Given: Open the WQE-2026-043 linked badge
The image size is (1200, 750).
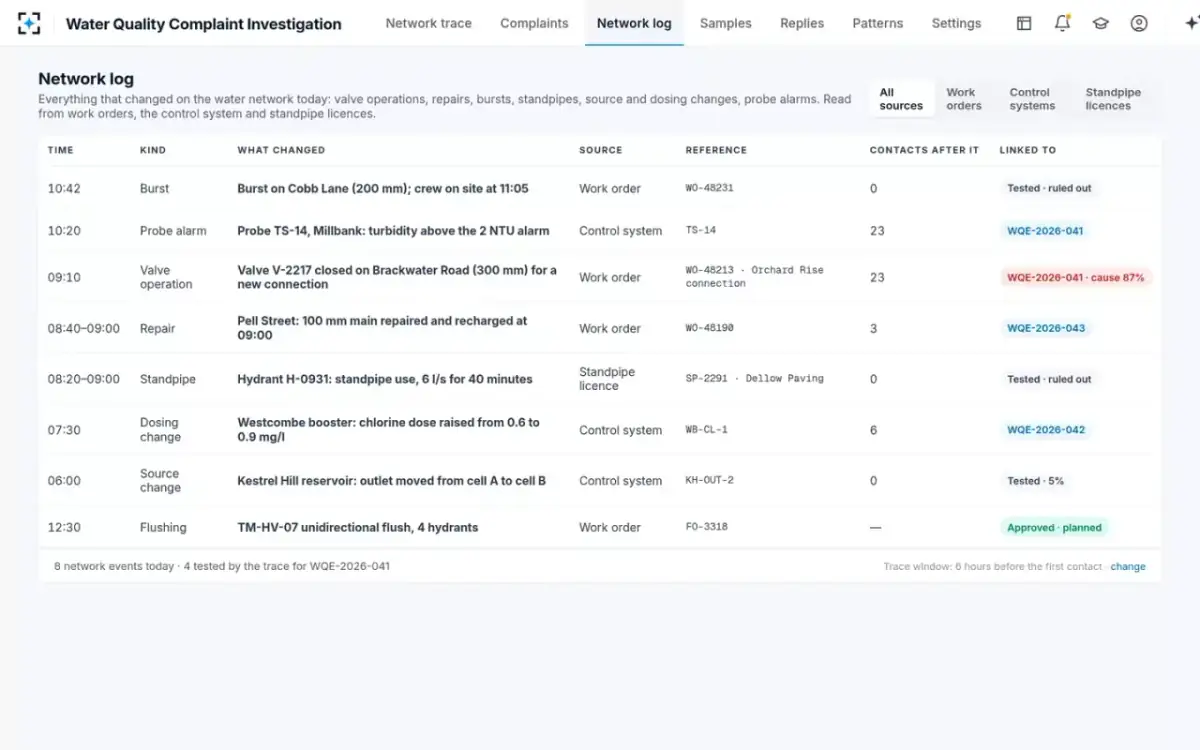Looking at the screenshot, I should pos(1045,328).
